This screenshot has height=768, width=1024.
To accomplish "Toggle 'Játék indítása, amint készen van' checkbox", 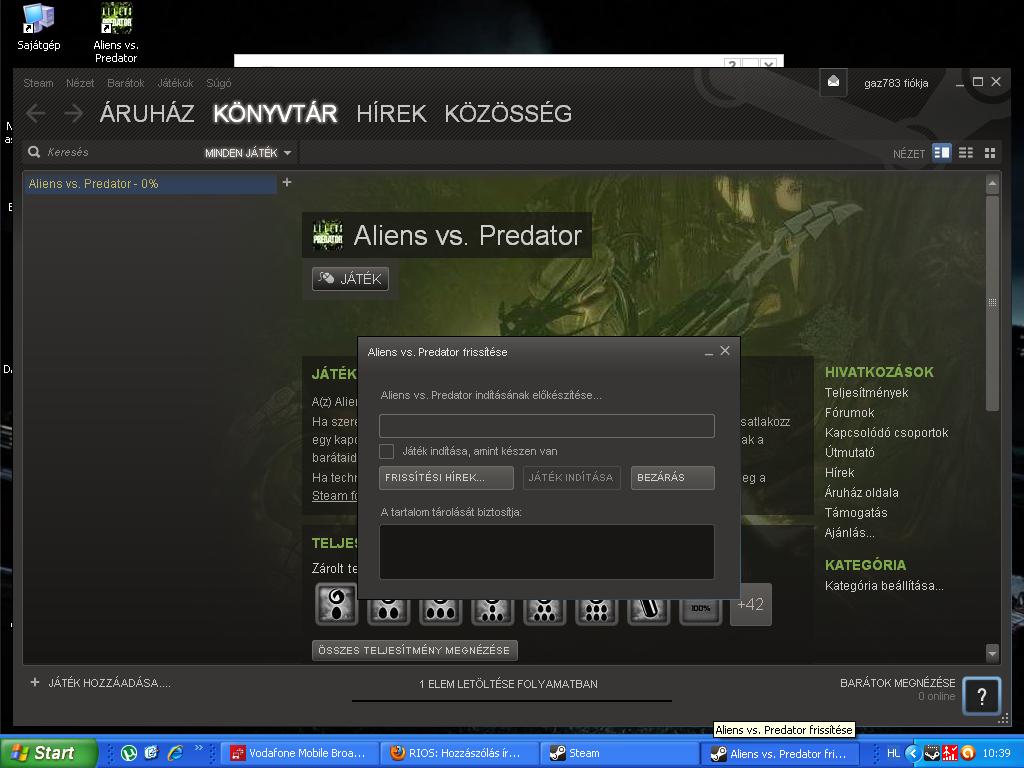I will (387, 451).
